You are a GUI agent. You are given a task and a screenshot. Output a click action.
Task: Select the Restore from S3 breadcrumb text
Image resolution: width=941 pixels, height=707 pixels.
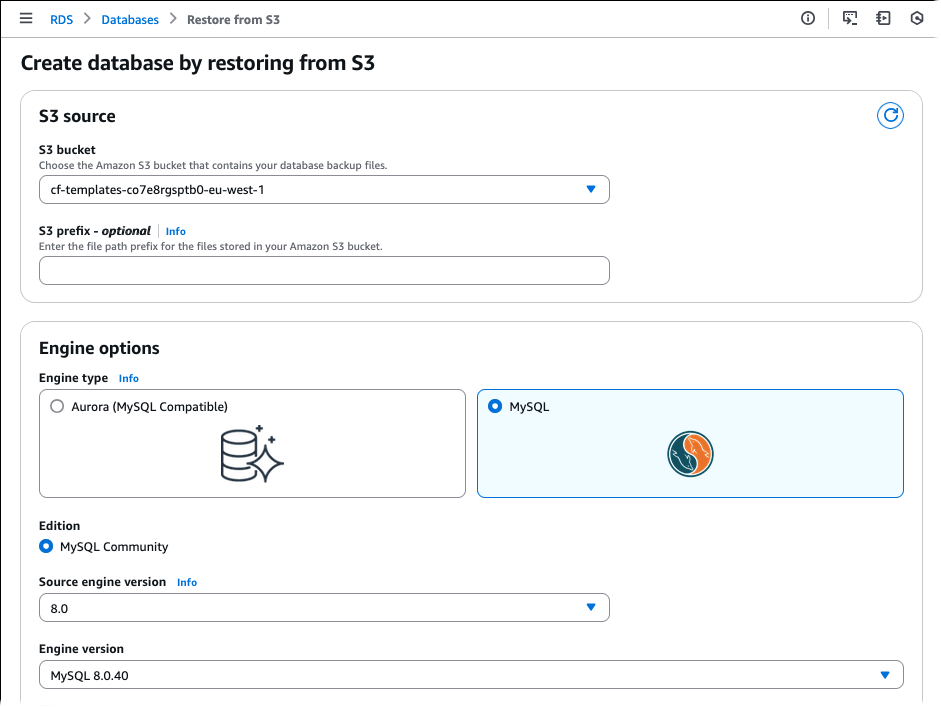tap(233, 19)
